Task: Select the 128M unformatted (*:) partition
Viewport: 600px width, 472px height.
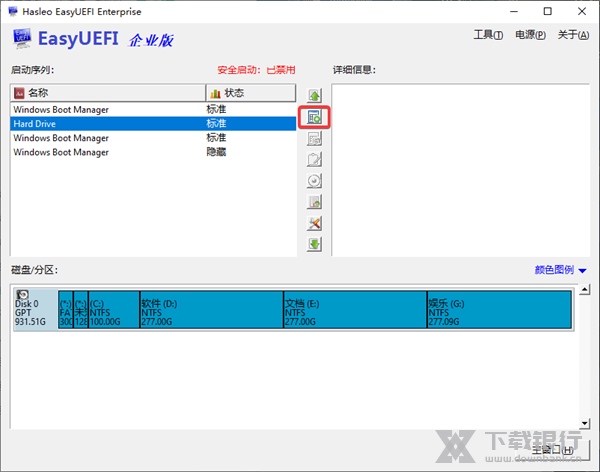Action: [x=81, y=309]
